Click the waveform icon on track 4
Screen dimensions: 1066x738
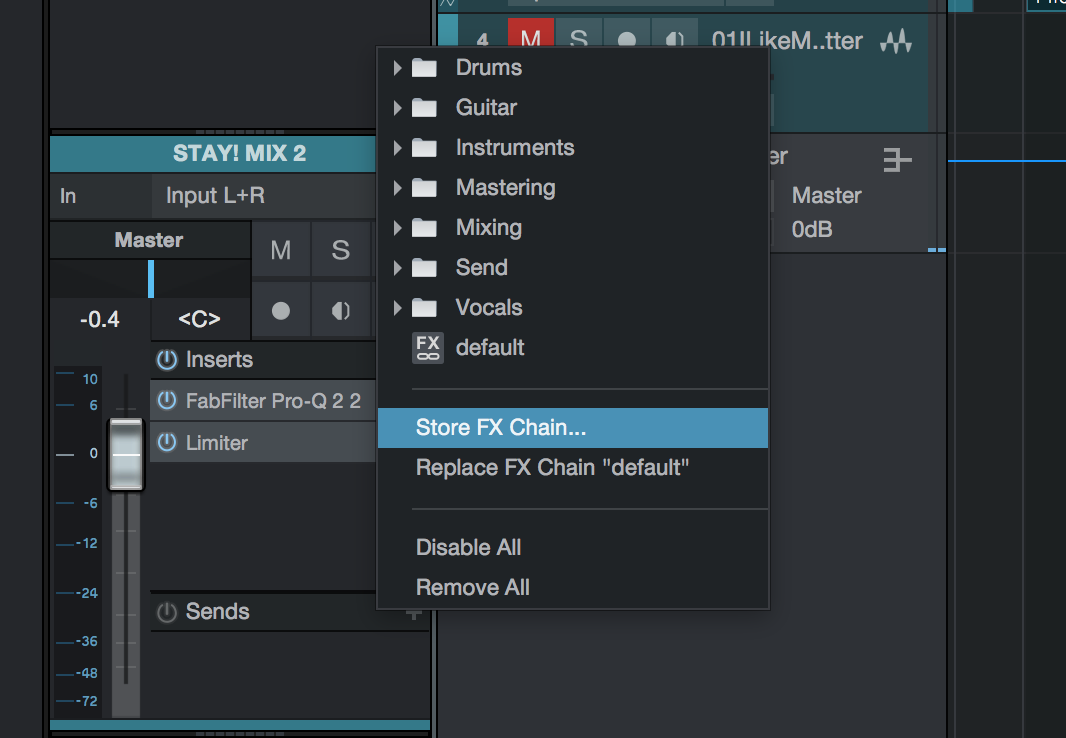[897, 42]
